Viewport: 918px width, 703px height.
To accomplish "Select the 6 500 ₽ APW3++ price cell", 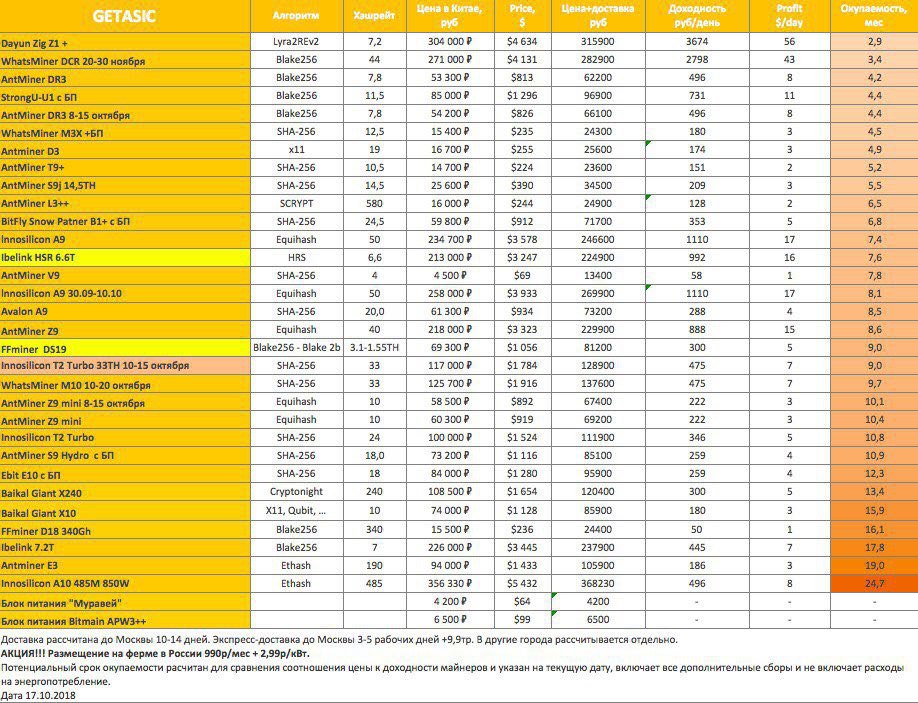I will (450, 620).
